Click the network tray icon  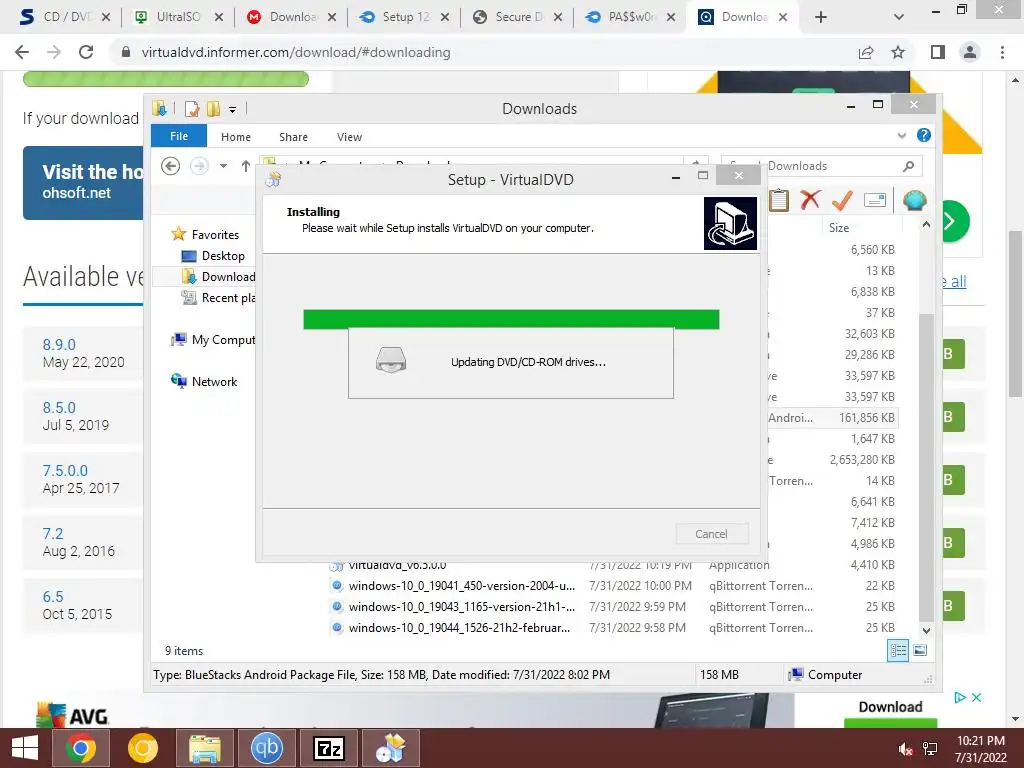coord(930,749)
